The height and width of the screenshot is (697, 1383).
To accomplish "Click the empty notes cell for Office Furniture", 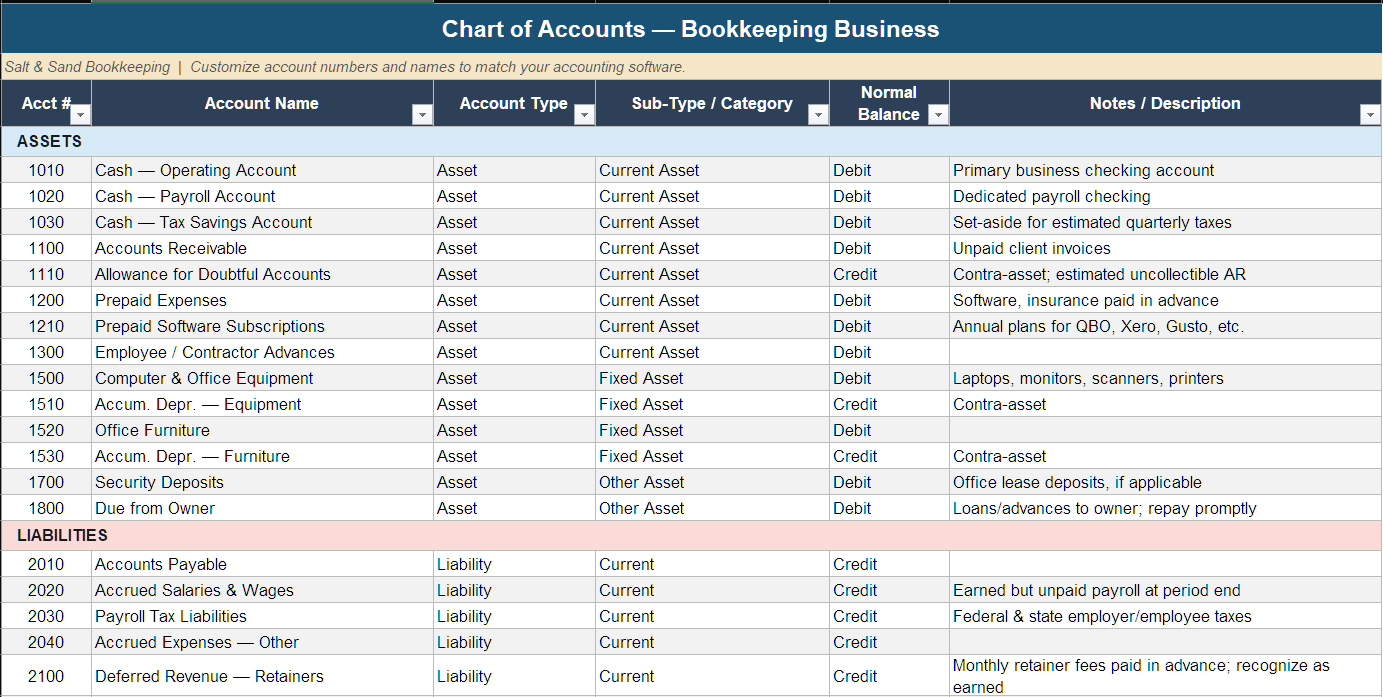I will click(1166, 430).
